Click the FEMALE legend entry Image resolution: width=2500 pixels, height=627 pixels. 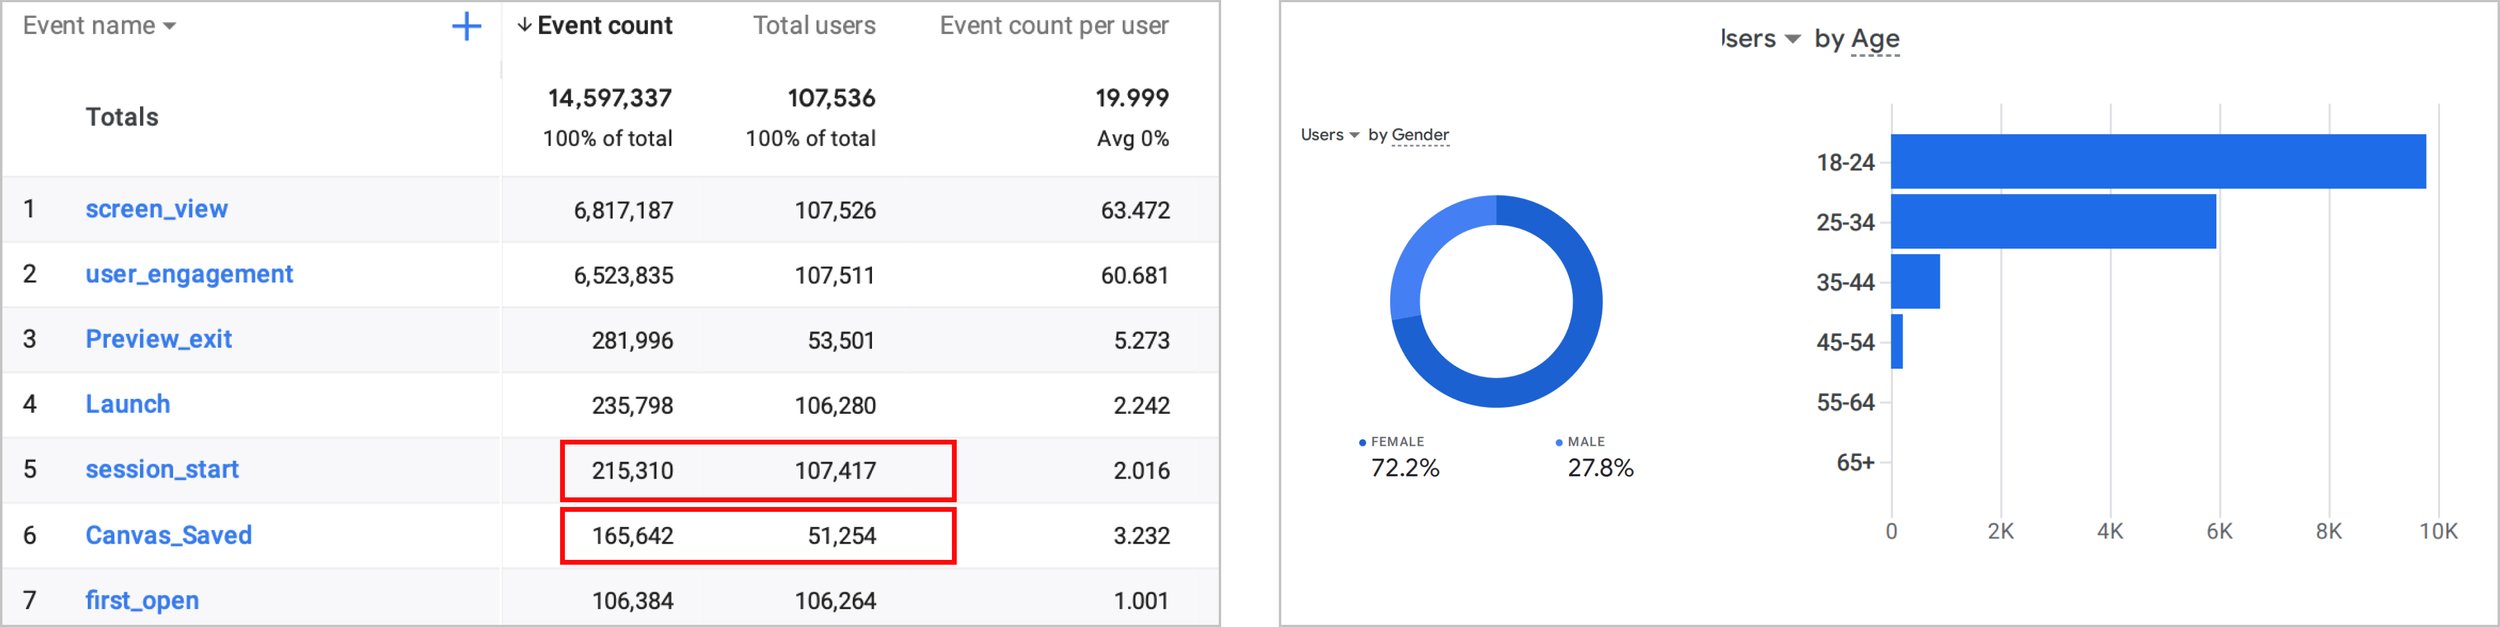pos(1392,441)
